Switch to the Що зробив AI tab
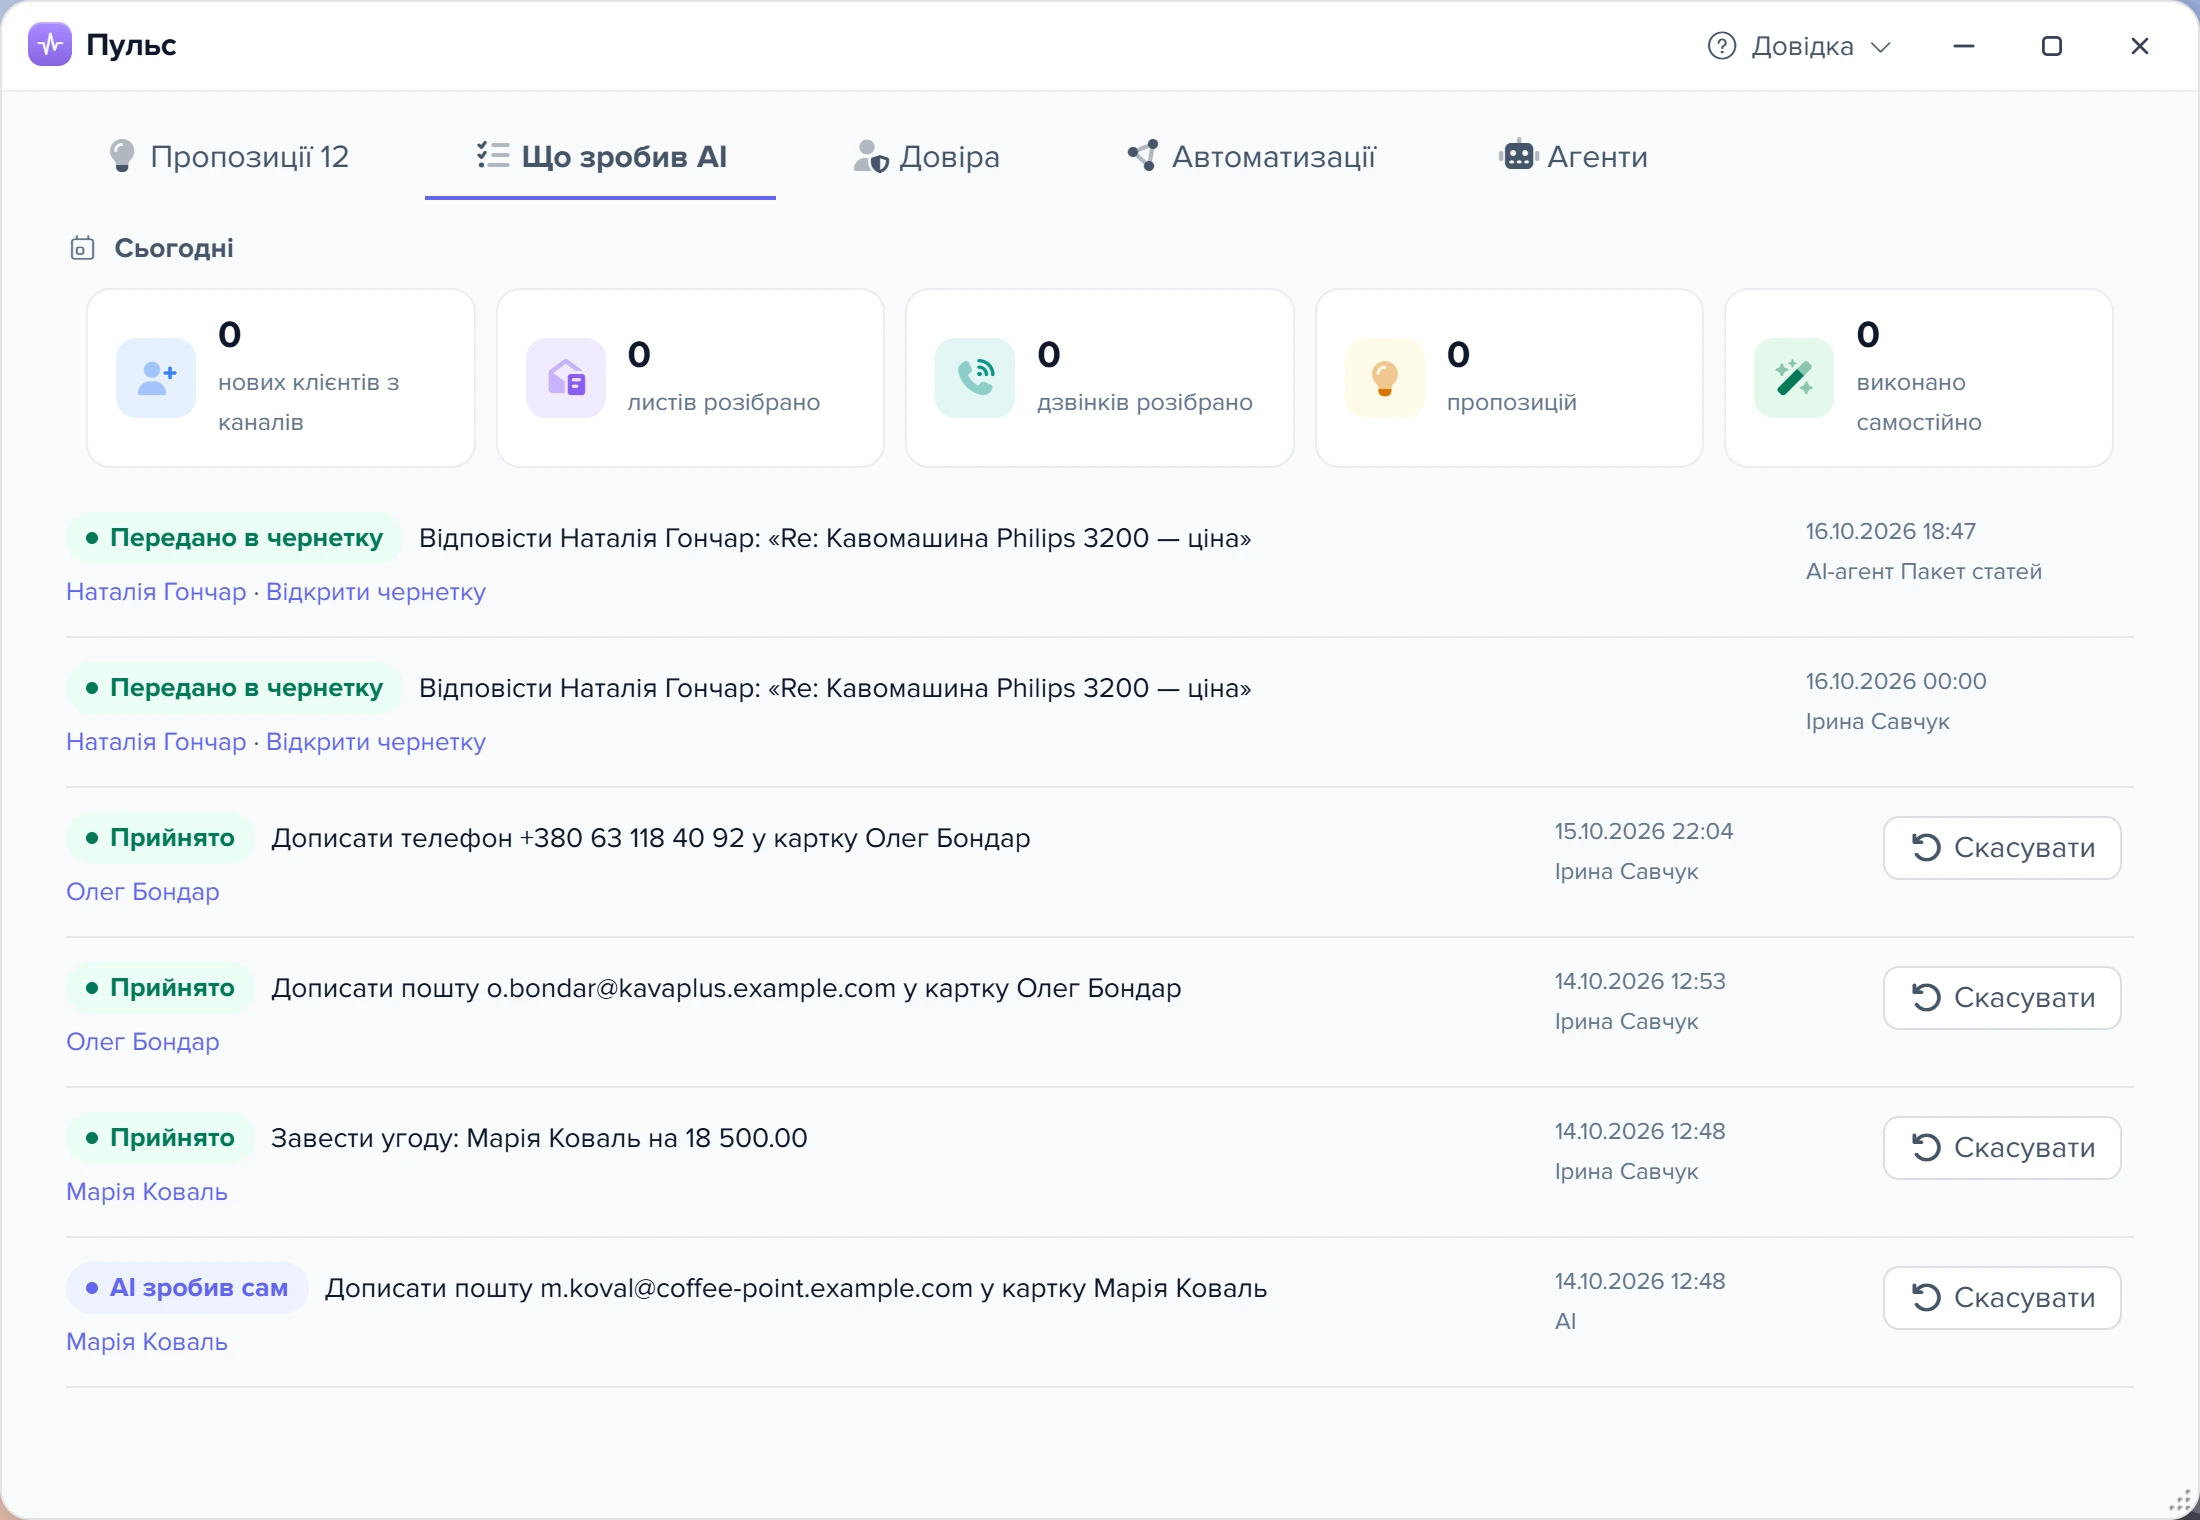The width and height of the screenshot is (2200, 1520). point(600,156)
